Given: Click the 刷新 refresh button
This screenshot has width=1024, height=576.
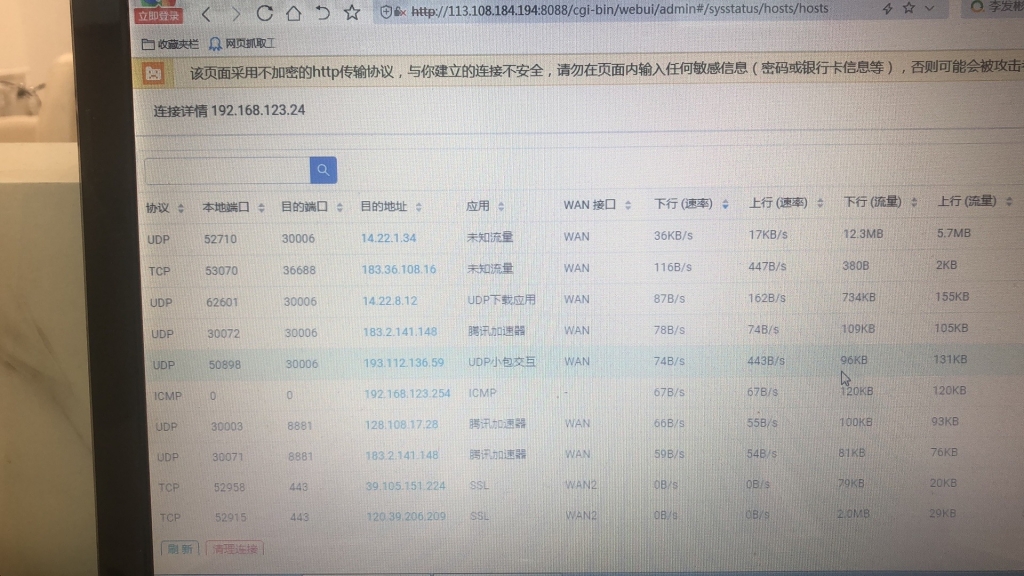Looking at the screenshot, I should [x=180, y=549].
